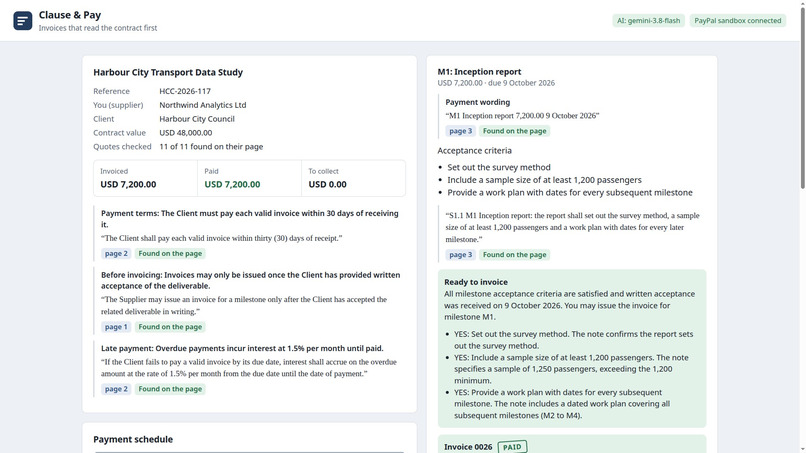Click the Invoiced USD 7,200.00 amount
The height and width of the screenshot is (453, 806).
pos(129,185)
